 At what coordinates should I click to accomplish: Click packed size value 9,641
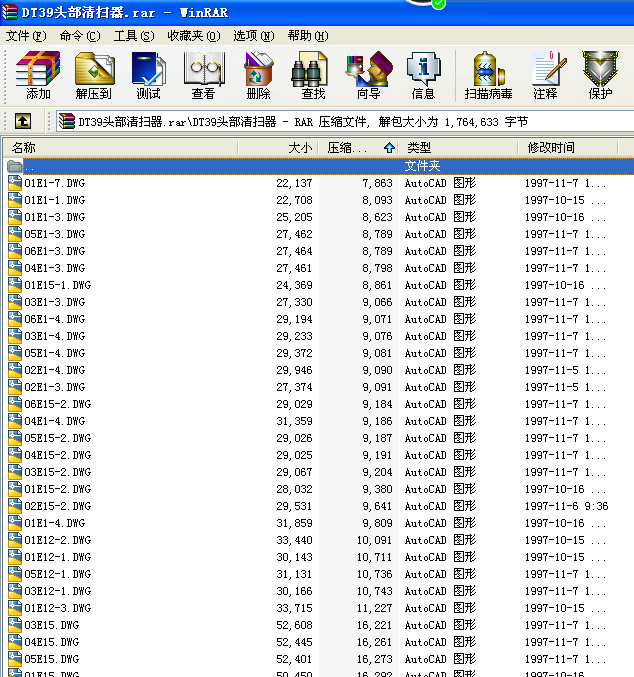pyautogui.click(x=377, y=506)
